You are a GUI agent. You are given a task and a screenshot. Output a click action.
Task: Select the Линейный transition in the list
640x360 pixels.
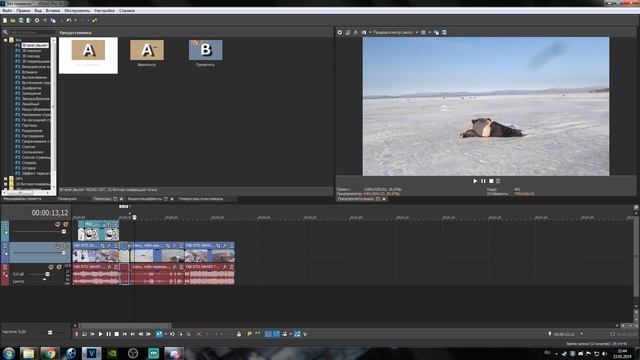coord(31,104)
